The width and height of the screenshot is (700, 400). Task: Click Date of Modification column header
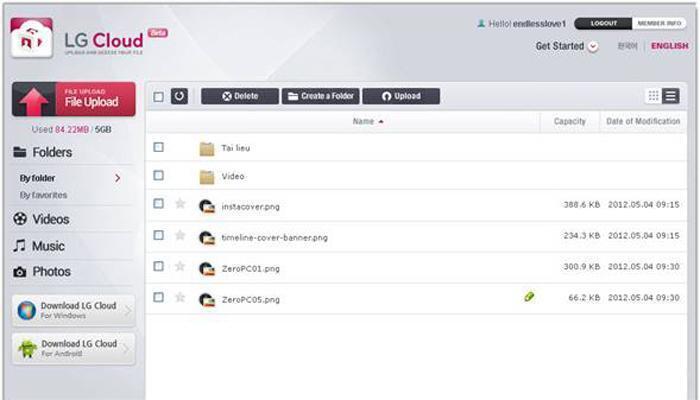point(643,121)
